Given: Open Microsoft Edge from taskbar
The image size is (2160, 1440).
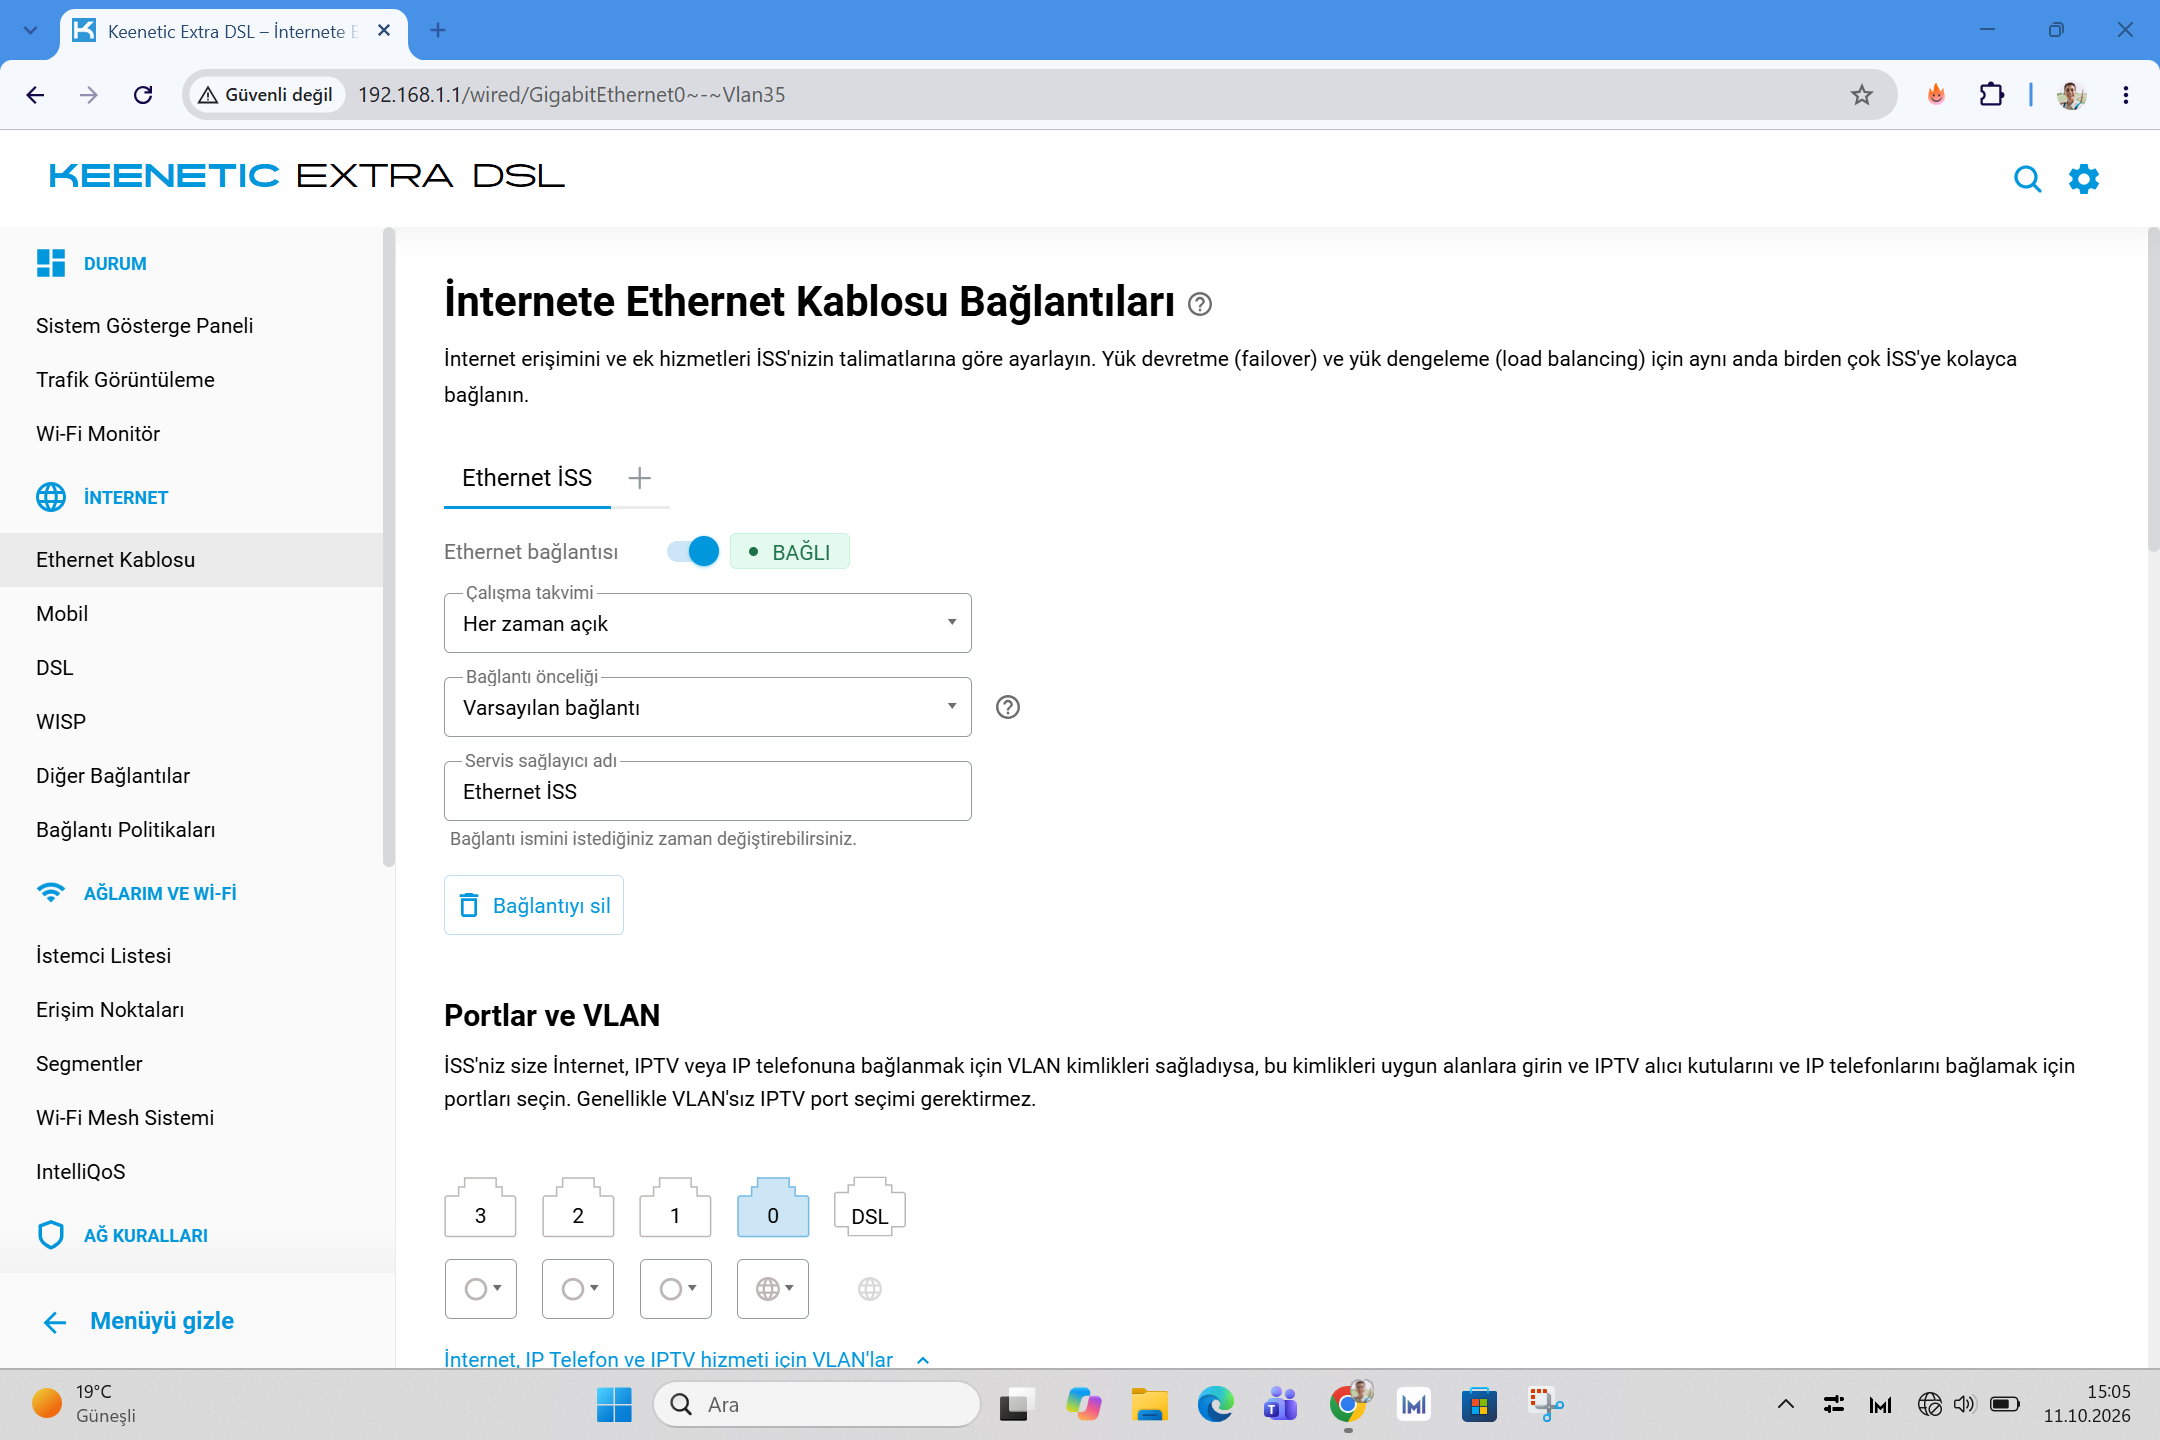Looking at the screenshot, I should (1215, 1405).
